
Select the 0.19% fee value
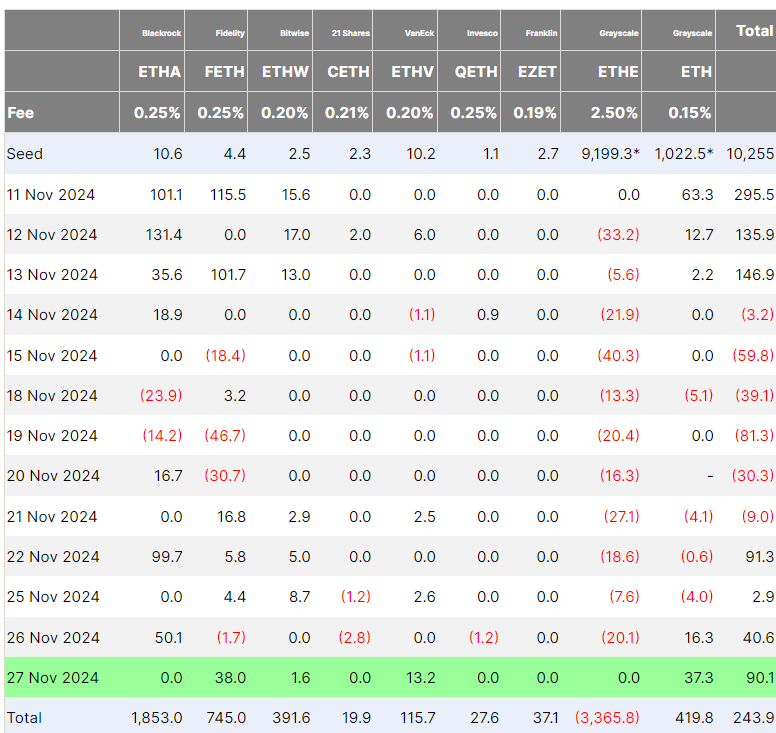535,113
